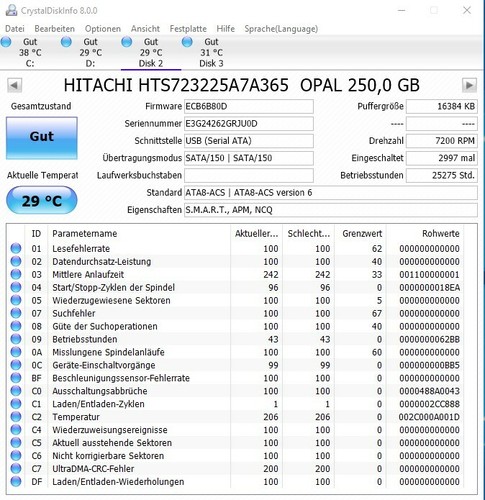Click the Firmware field ECB6B80D

pos(249,106)
